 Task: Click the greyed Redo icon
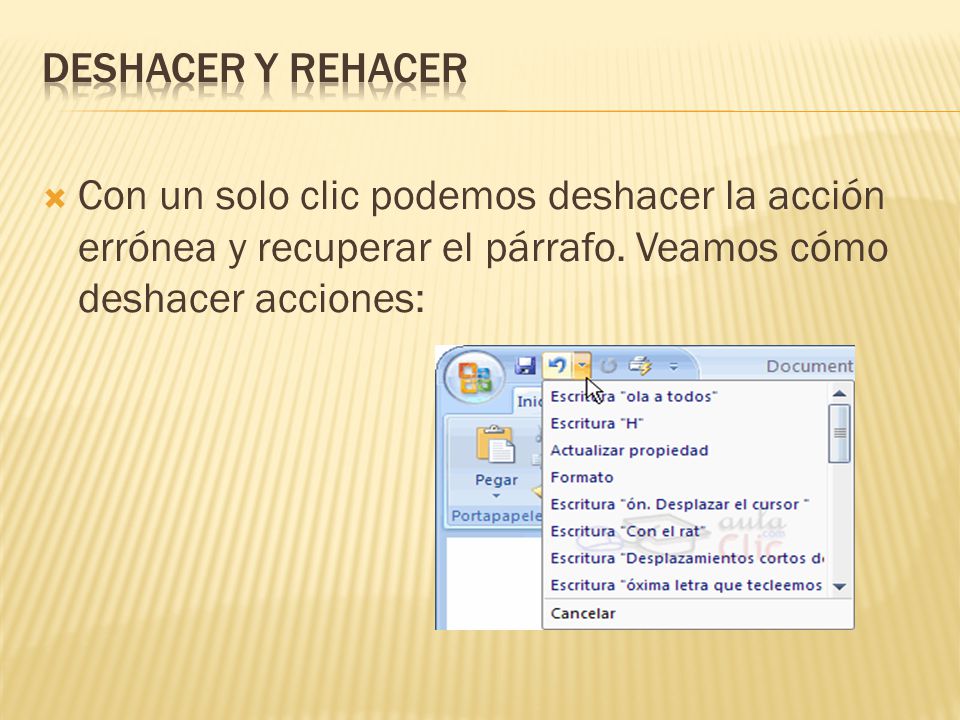coord(609,366)
